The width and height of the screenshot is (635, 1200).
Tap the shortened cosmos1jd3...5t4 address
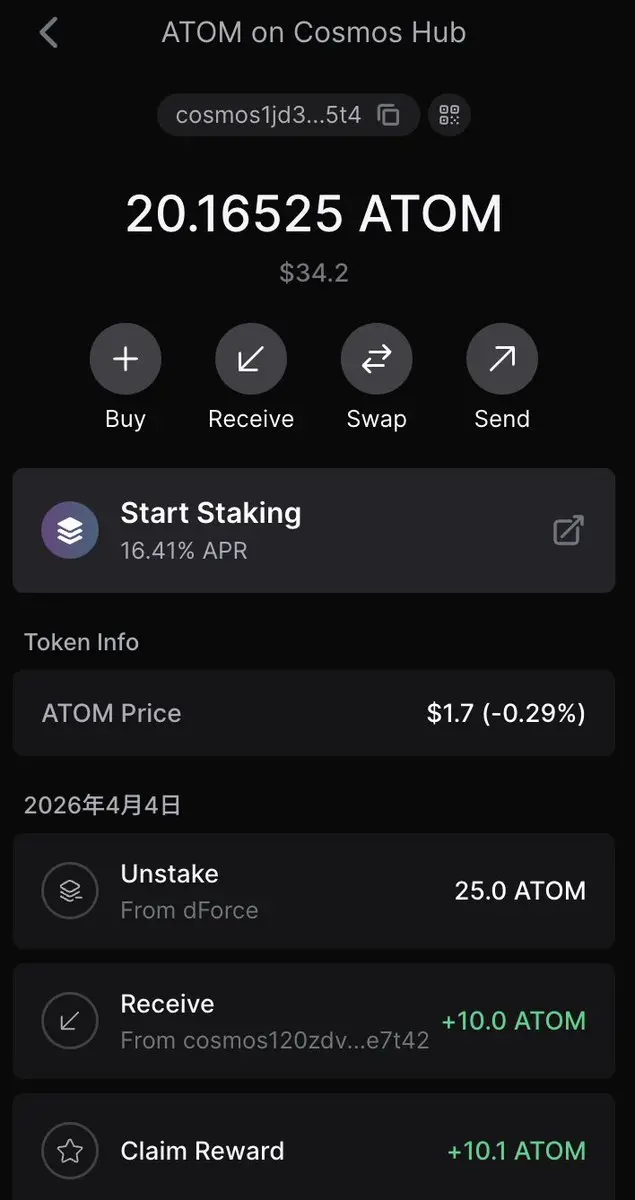click(268, 115)
